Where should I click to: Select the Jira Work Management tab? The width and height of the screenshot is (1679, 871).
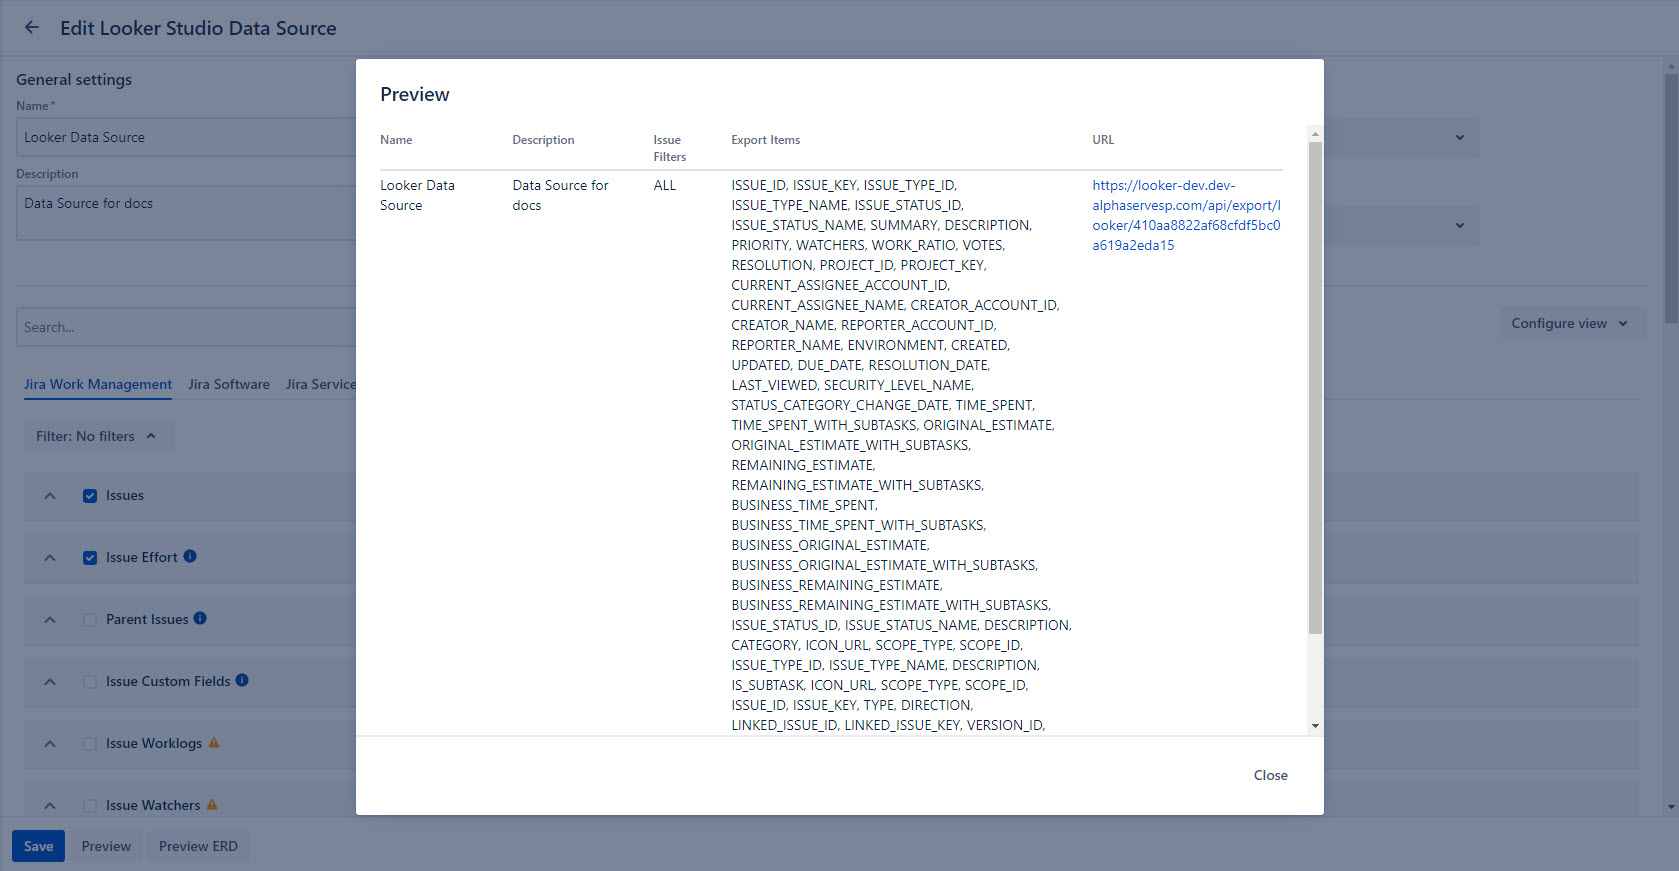coord(98,385)
